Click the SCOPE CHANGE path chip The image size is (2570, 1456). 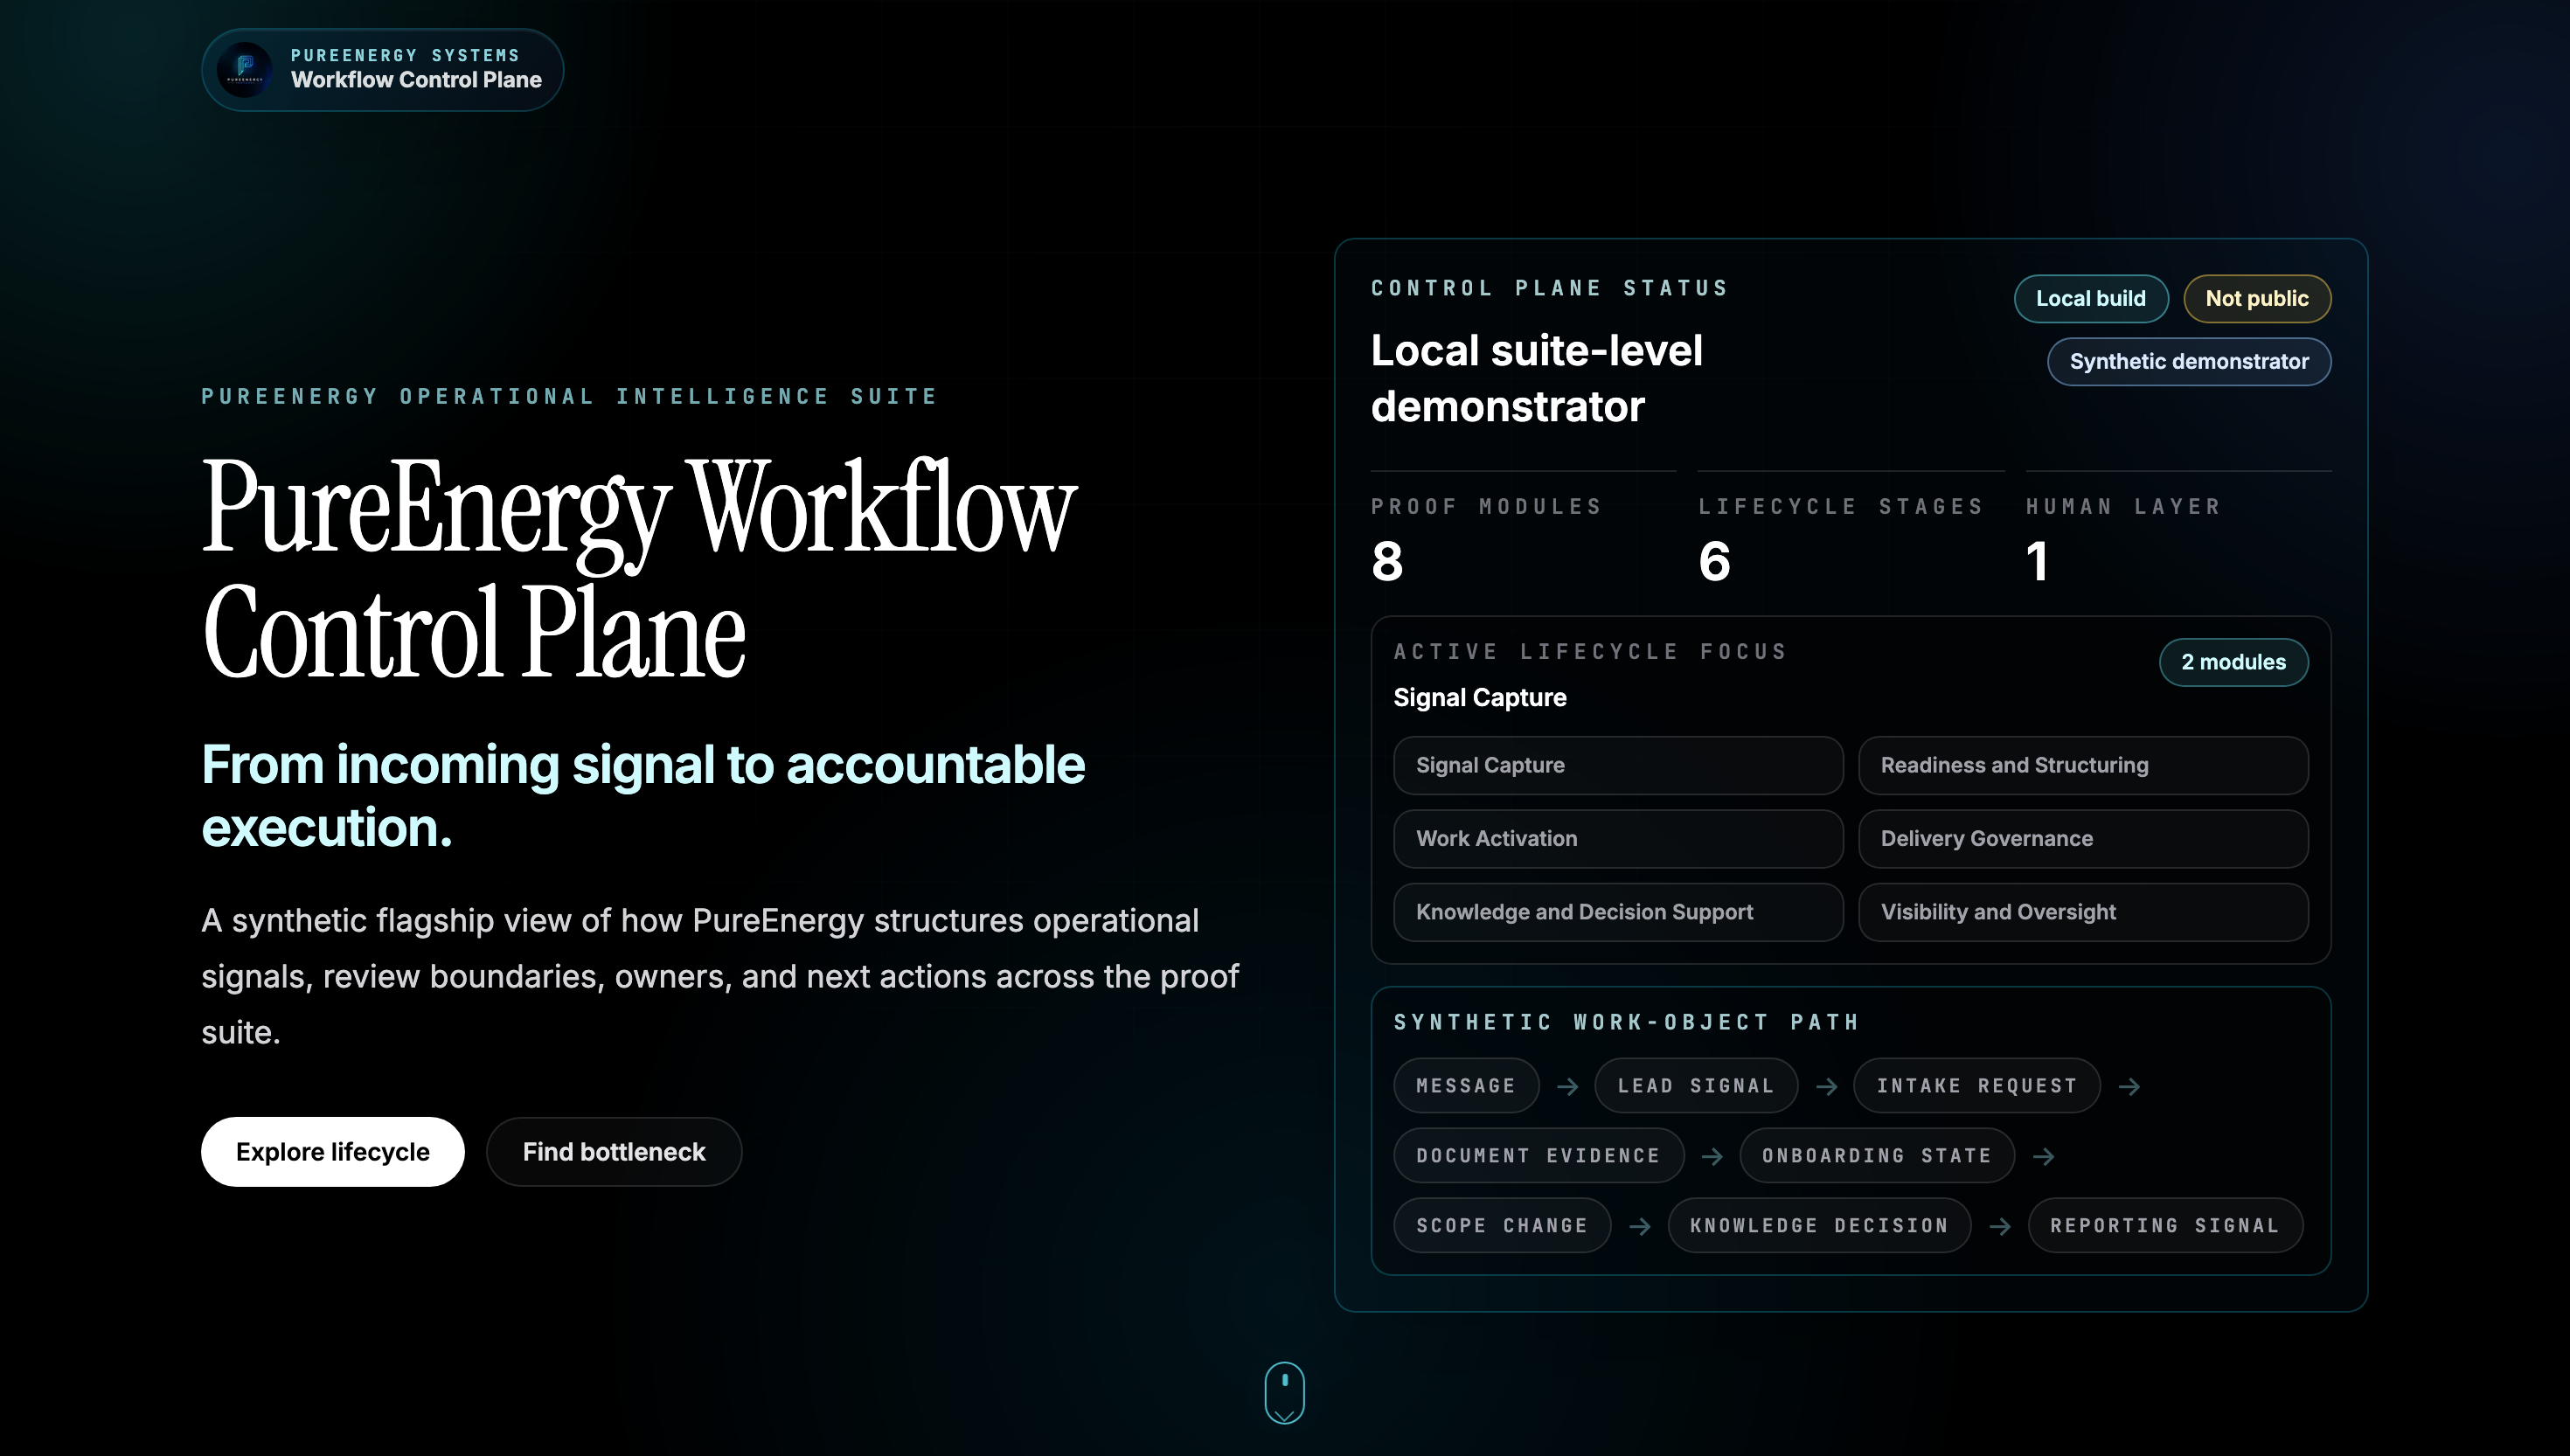coord(1502,1225)
